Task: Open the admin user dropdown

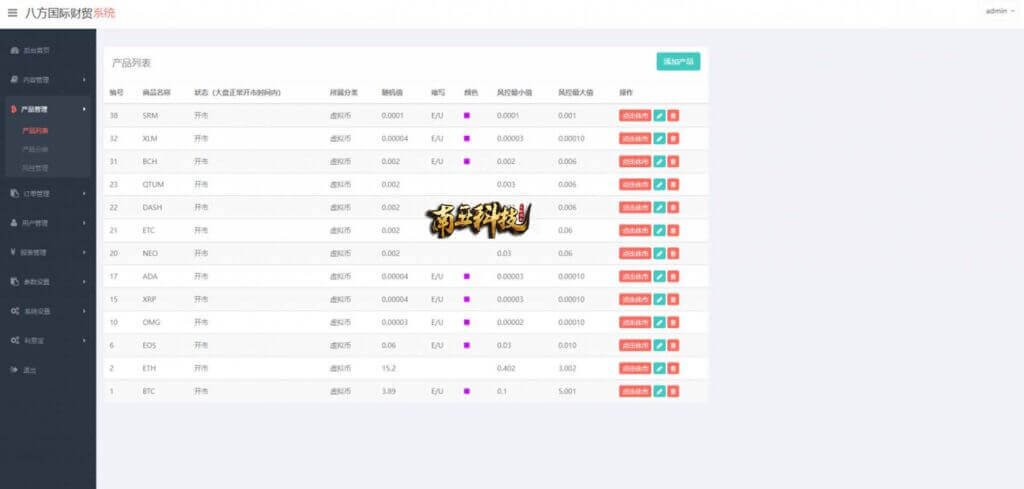Action: pyautogui.click(x=999, y=11)
